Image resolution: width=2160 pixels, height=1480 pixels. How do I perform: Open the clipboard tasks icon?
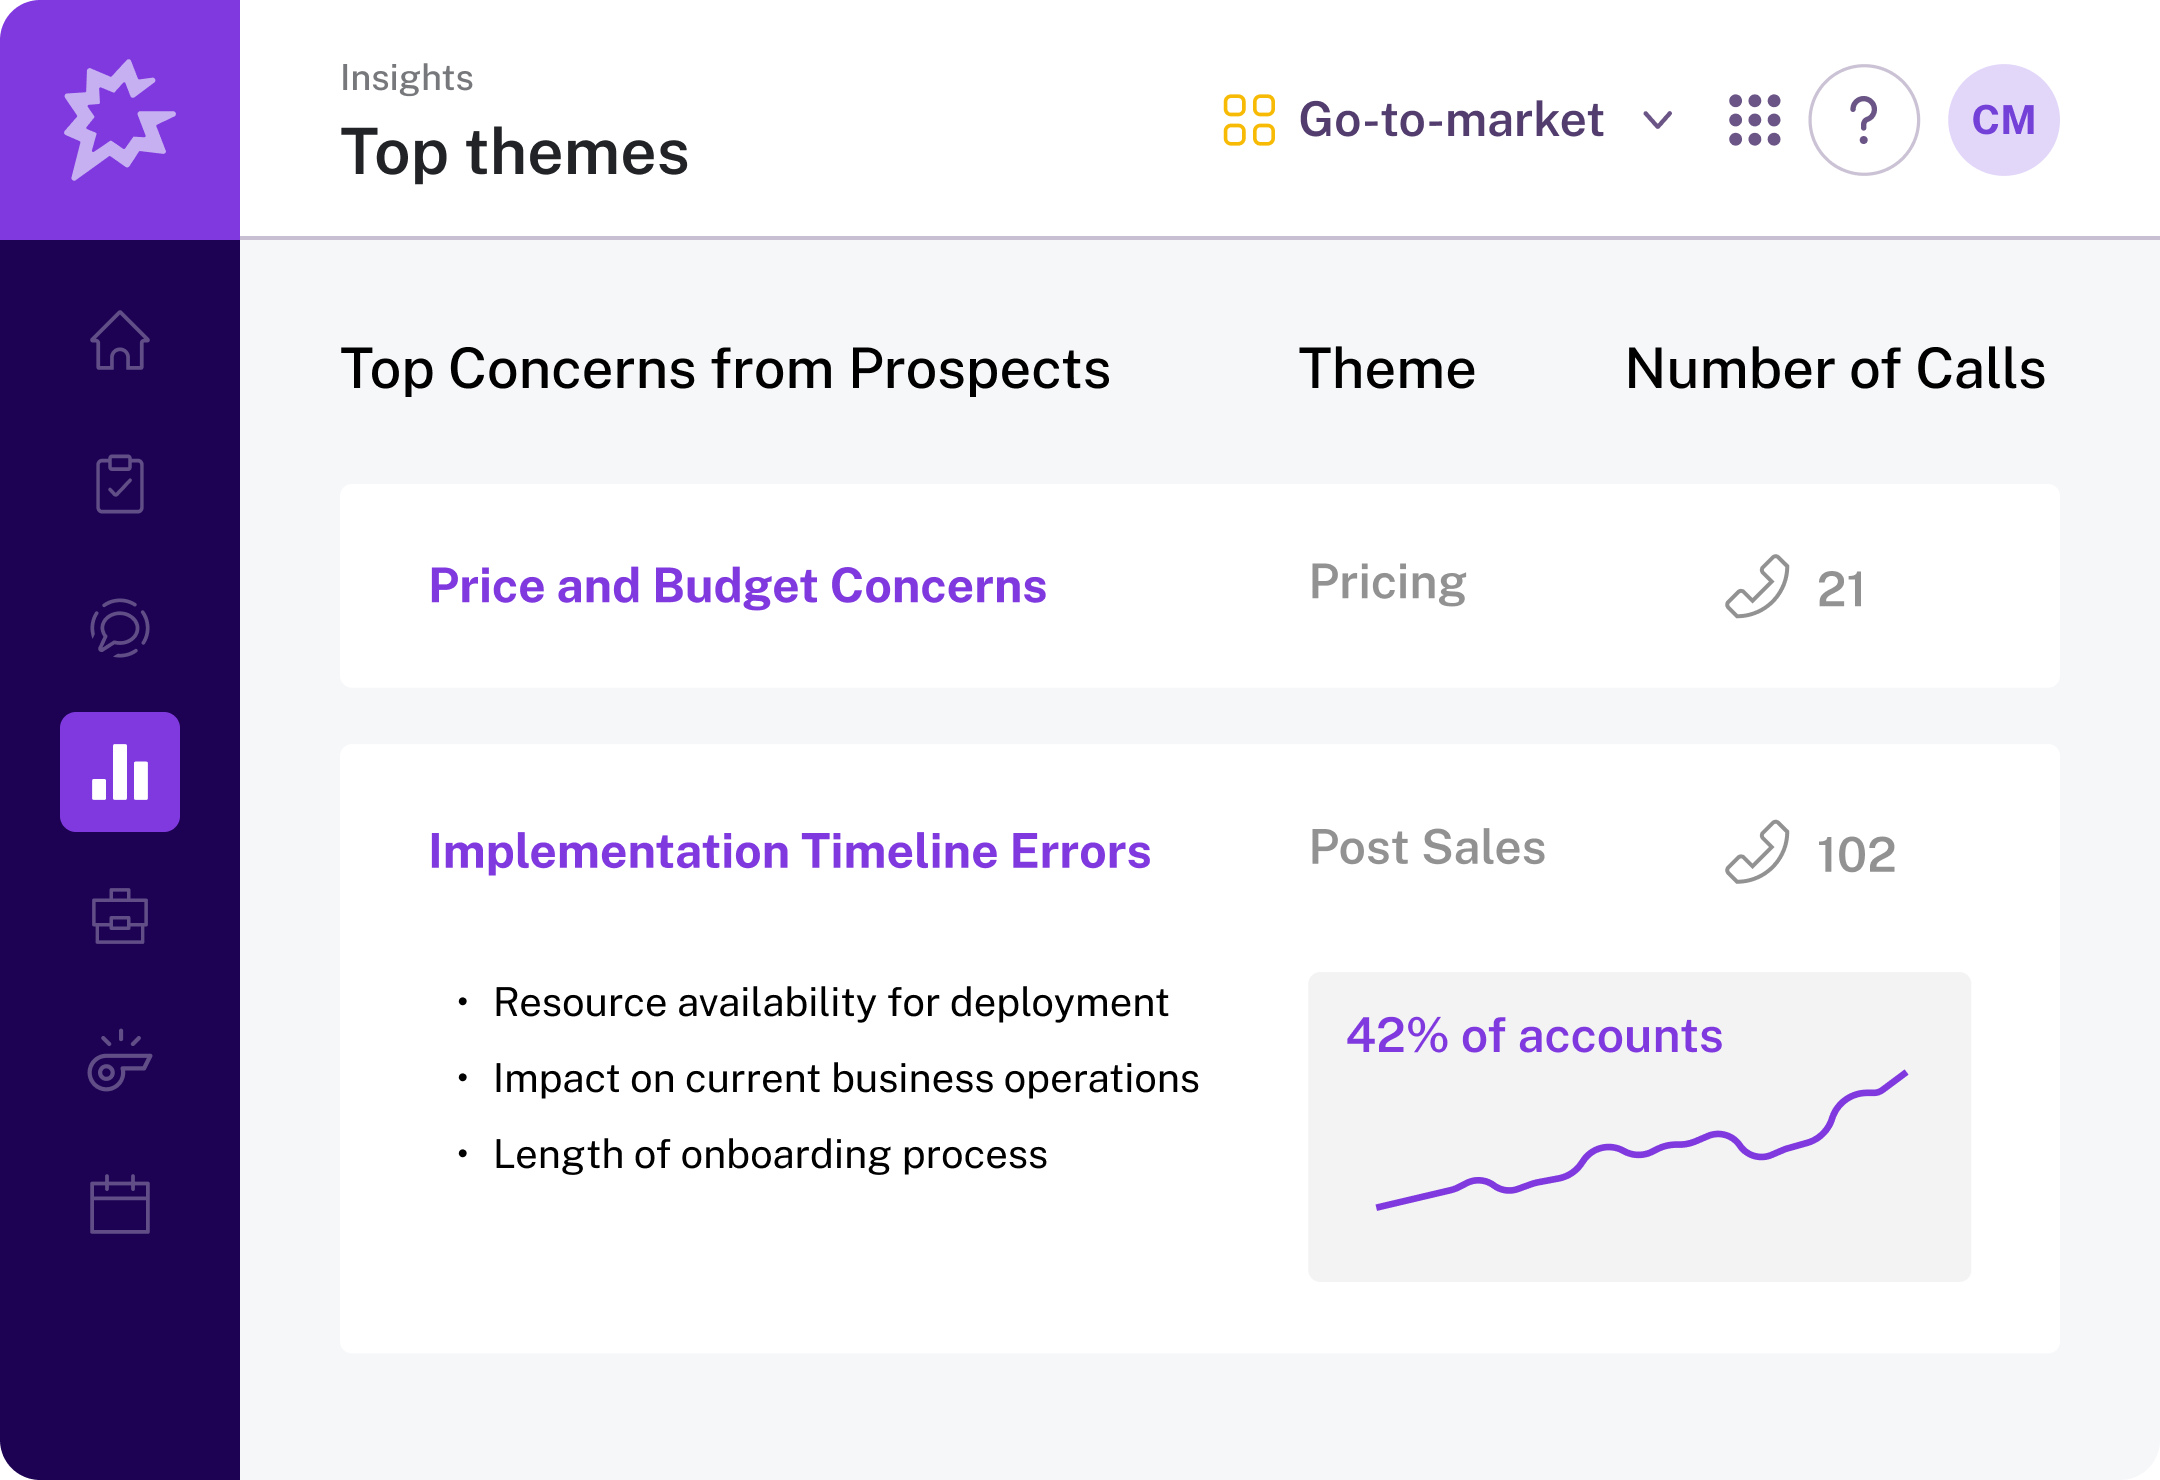pyautogui.click(x=120, y=484)
